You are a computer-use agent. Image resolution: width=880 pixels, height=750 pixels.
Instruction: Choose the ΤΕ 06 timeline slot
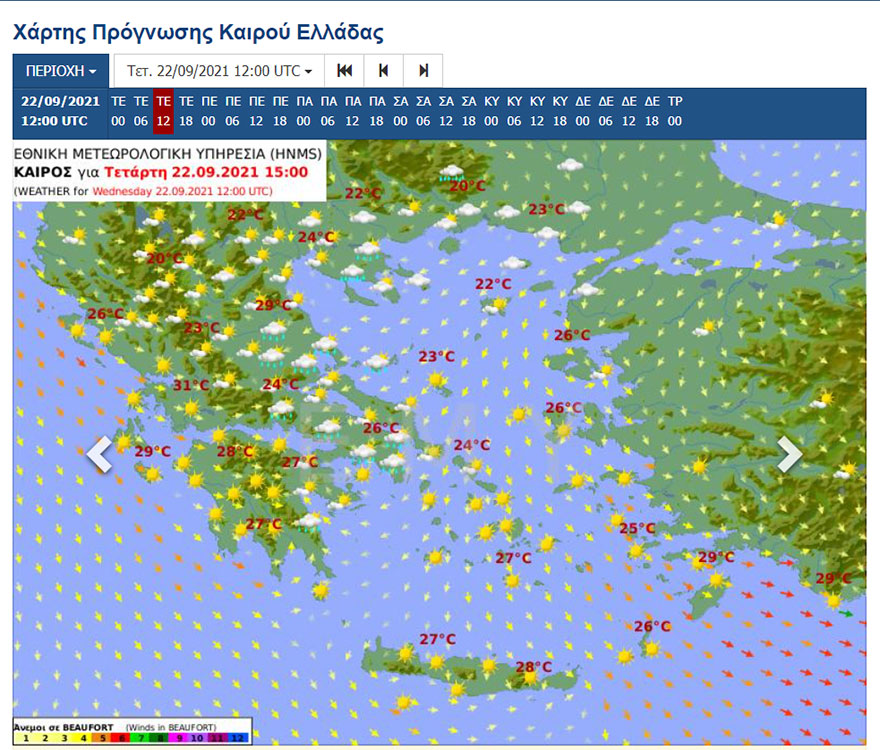[x=141, y=111]
